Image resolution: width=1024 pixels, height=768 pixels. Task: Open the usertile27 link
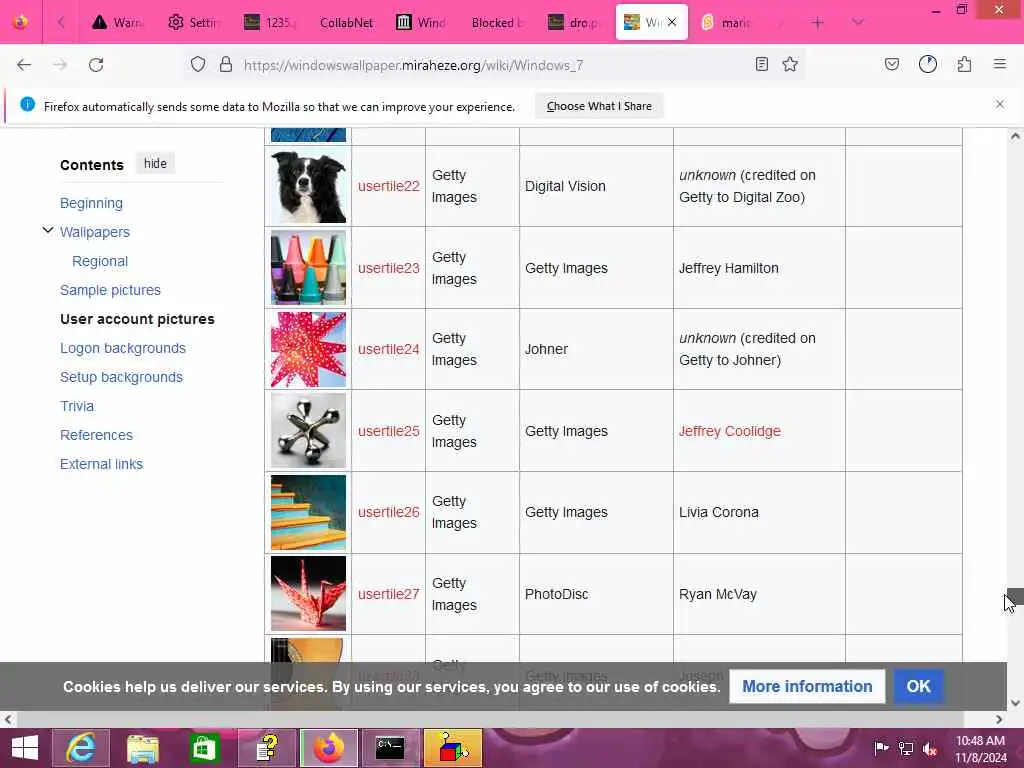coord(389,594)
